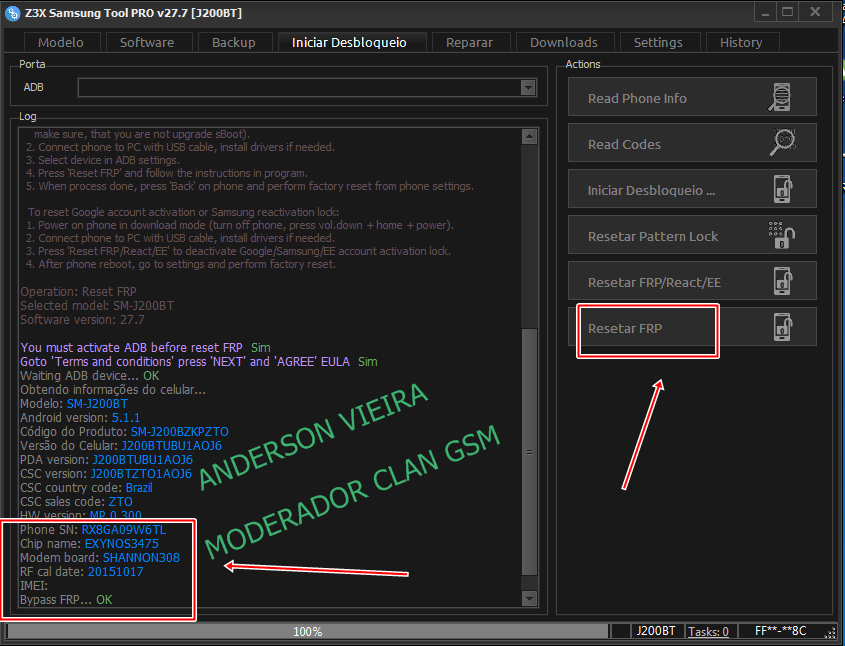Click the Resetar Pattern Lock keypad icon
Image resolution: width=845 pixels, height=646 pixels.
(x=781, y=235)
